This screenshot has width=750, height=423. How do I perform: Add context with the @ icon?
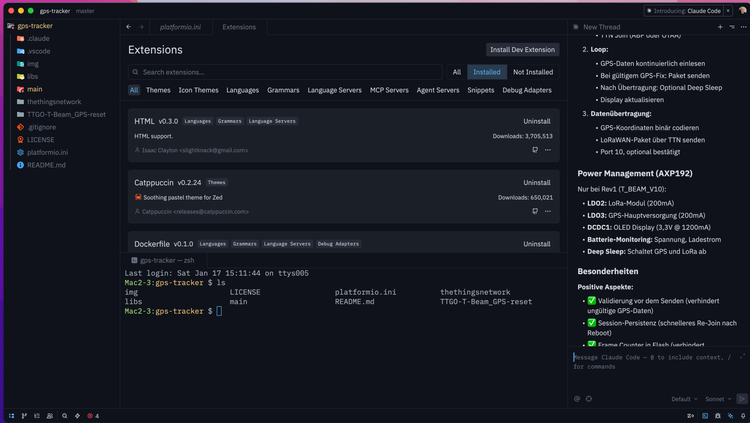[x=577, y=399]
